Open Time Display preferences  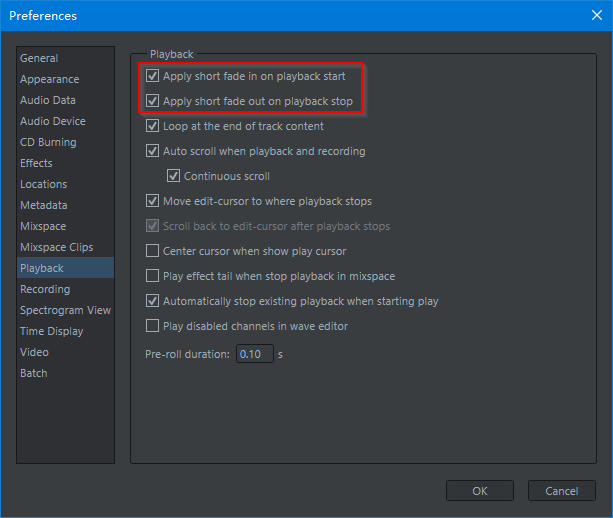(x=65, y=332)
